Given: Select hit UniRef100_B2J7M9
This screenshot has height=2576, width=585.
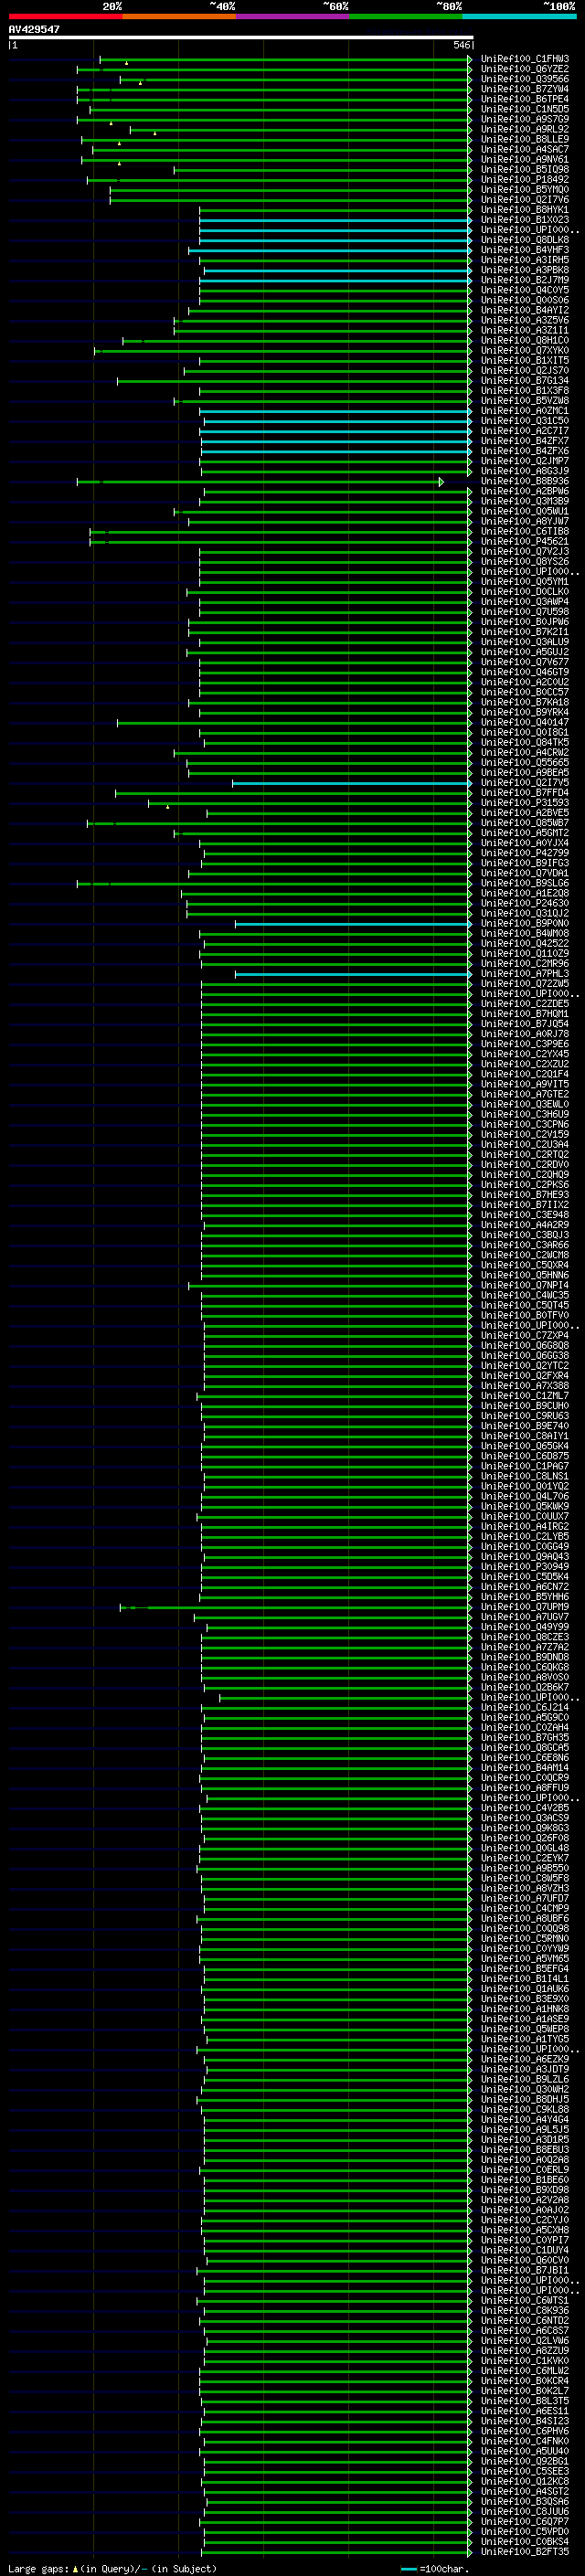Looking at the screenshot, I should click(x=525, y=280).
